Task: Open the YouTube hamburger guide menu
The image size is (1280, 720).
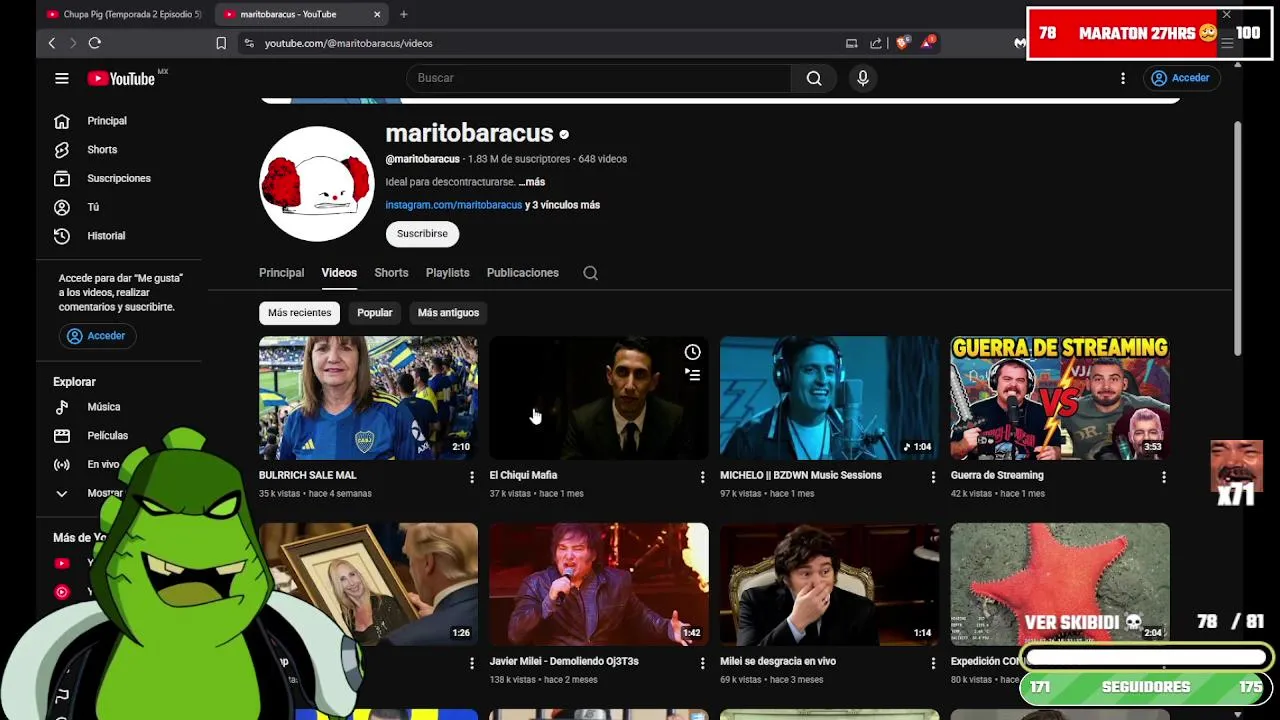Action: click(62, 78)
